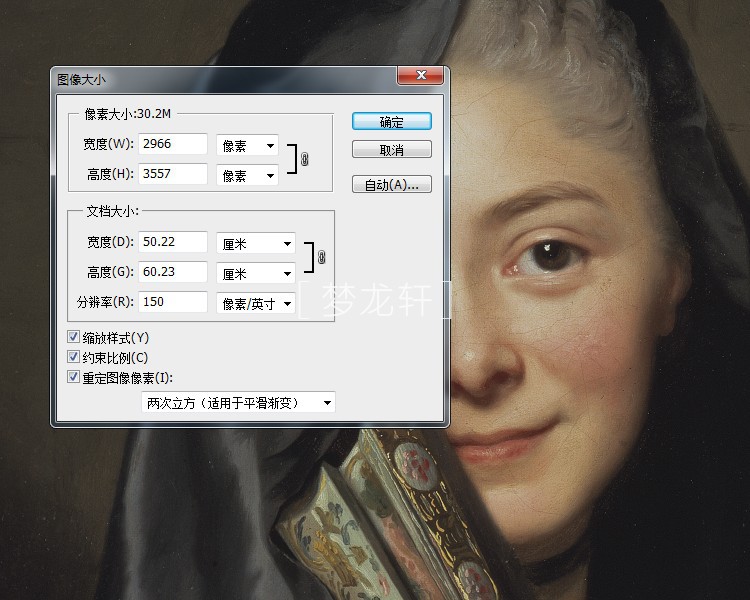
Task: Toggle 缩放样式(Y) checkbox
Action: point(73,337)
